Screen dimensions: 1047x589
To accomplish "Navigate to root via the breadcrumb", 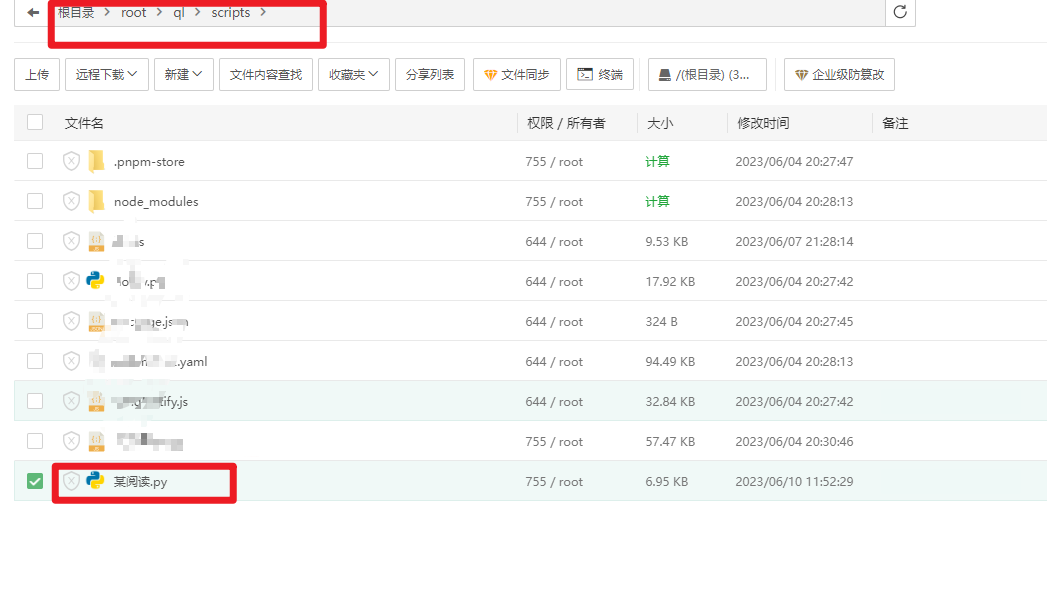I will pos(133,13).
